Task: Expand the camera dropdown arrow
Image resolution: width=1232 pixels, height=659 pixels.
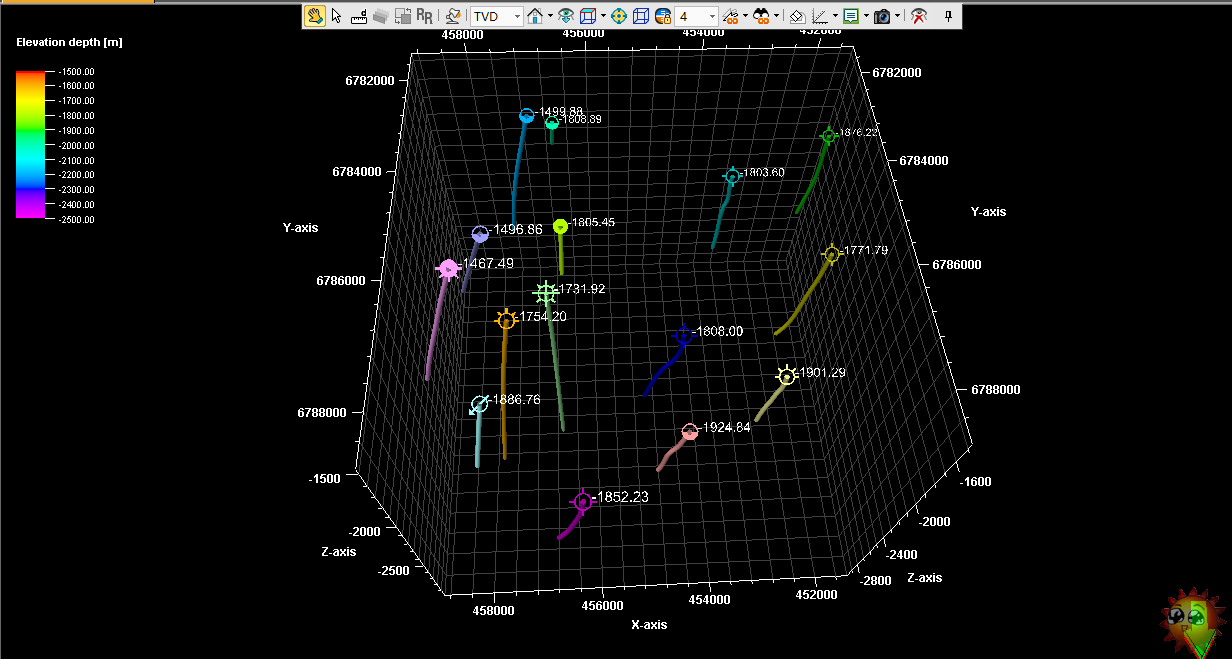Action: pyautogui.click(x=898, y=16)
